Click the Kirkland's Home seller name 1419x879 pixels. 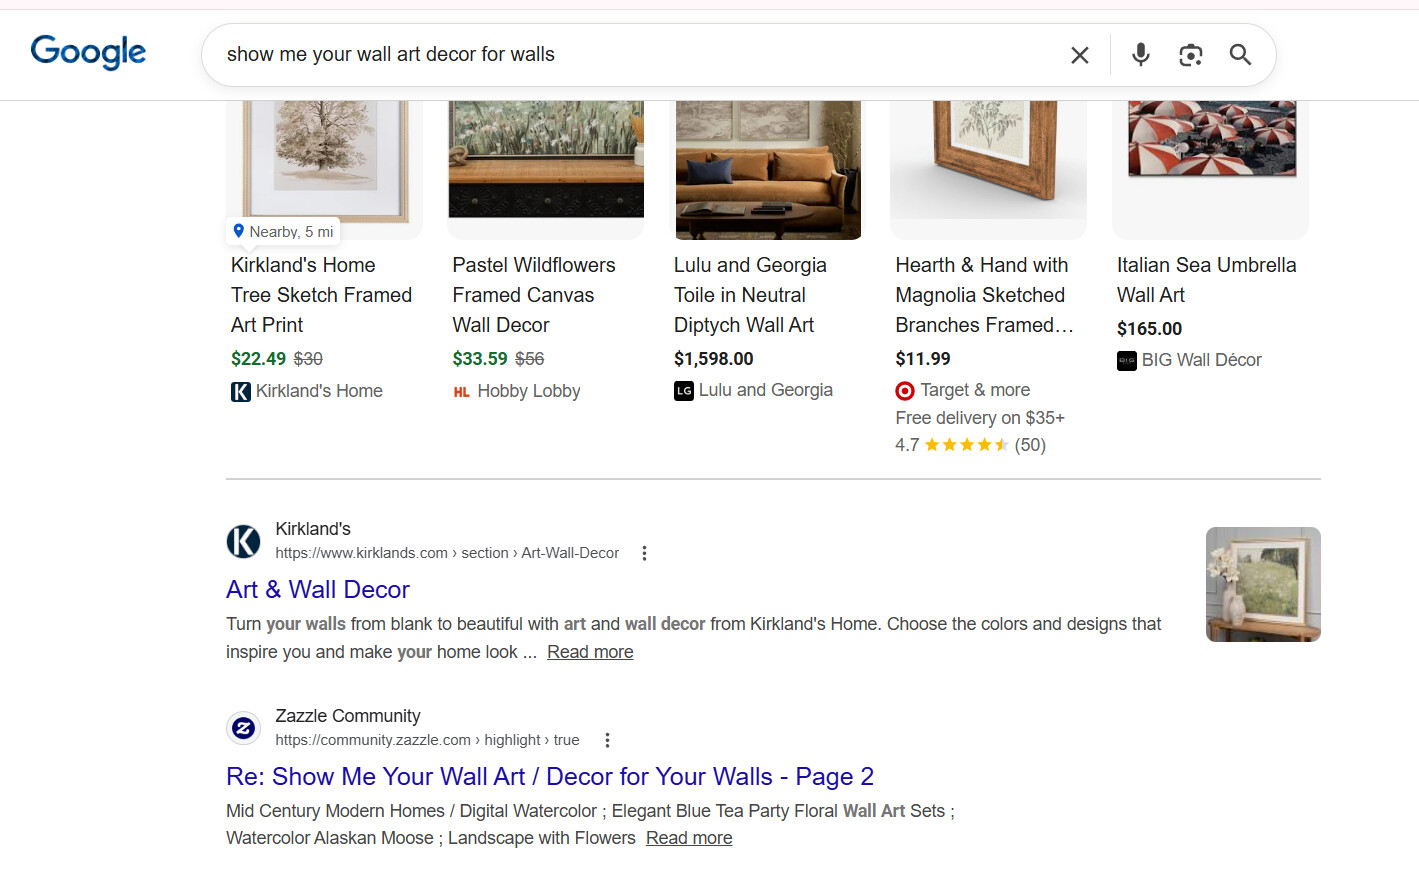click(x=319, y=391)
